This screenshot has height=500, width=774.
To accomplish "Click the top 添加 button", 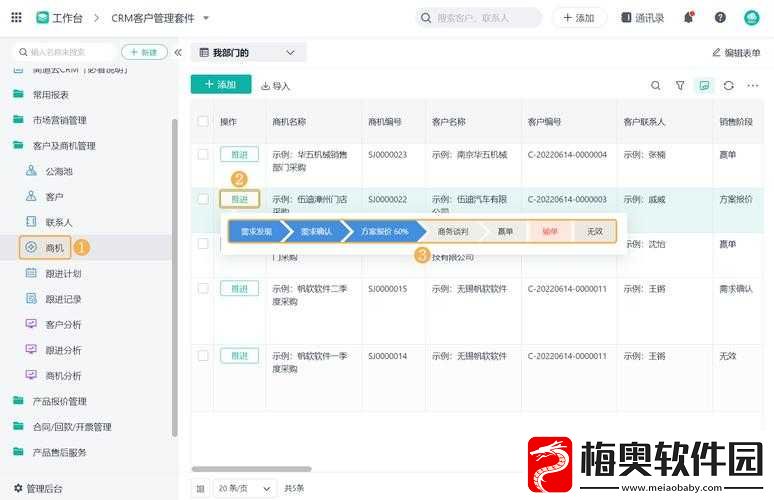I will [x=579, y=18].
